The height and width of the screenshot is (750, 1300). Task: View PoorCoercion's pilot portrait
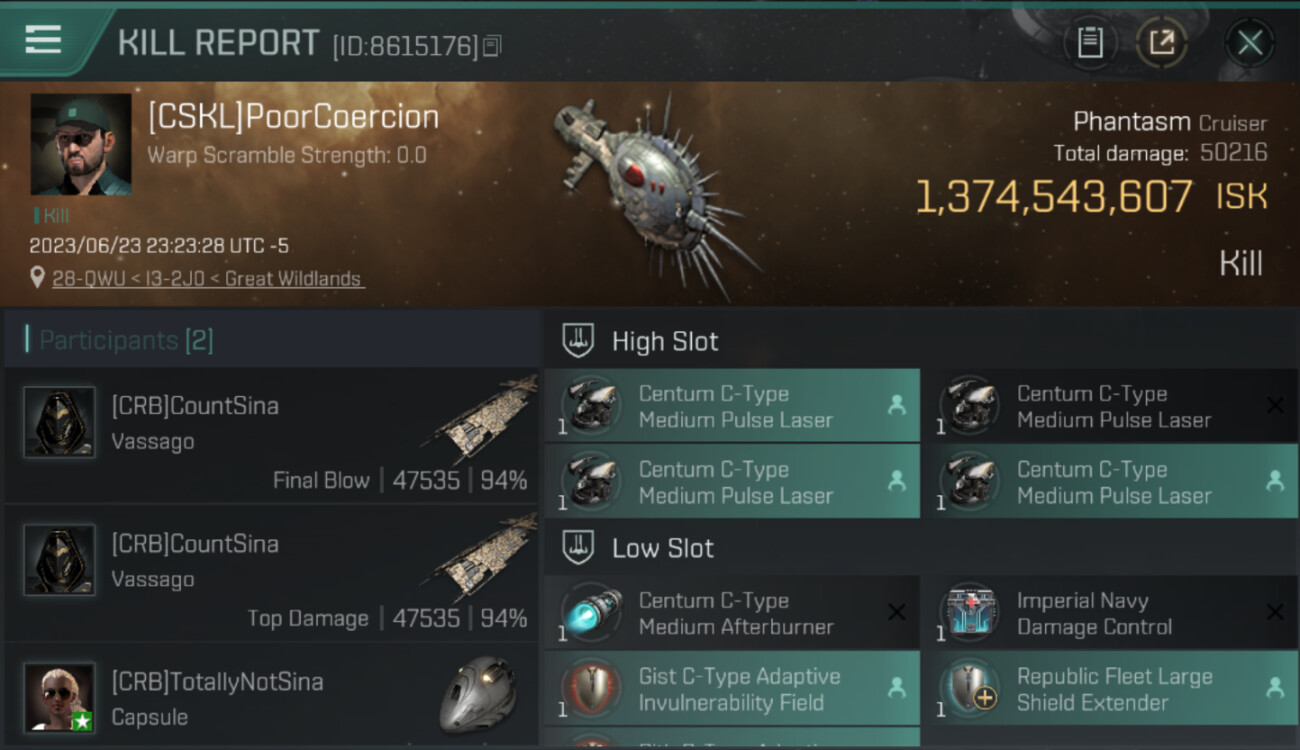tap(81, 144)
